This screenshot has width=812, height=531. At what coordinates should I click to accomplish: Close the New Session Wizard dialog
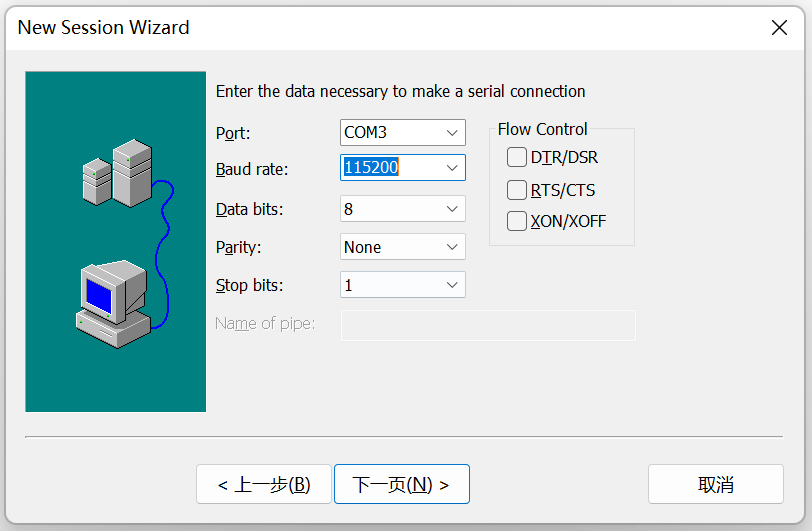pos(779,28)
